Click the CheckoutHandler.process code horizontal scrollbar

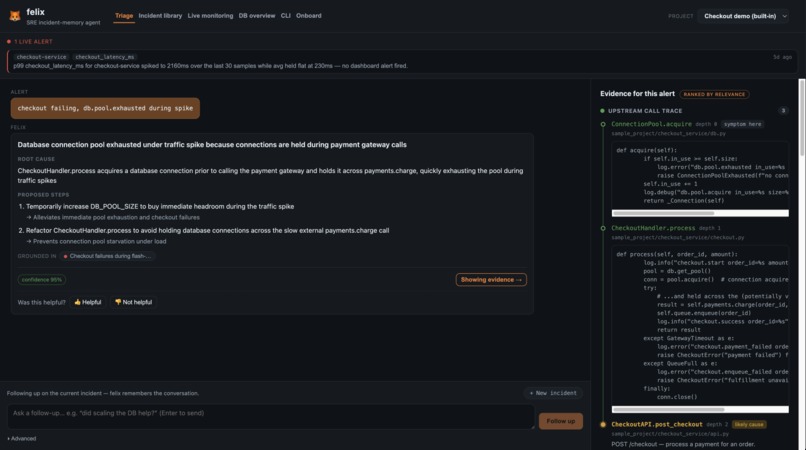668,410
